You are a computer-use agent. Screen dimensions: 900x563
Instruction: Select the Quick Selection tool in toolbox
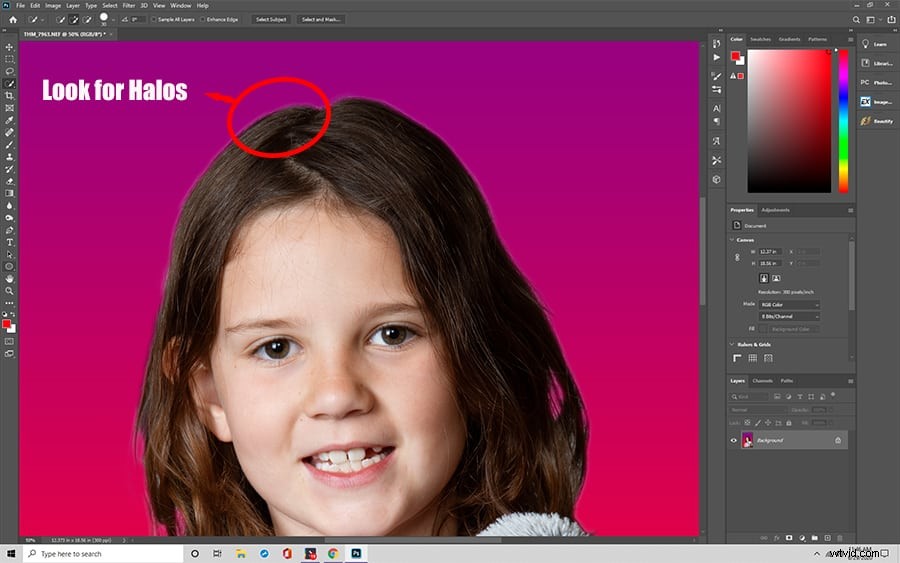[9, 84]
